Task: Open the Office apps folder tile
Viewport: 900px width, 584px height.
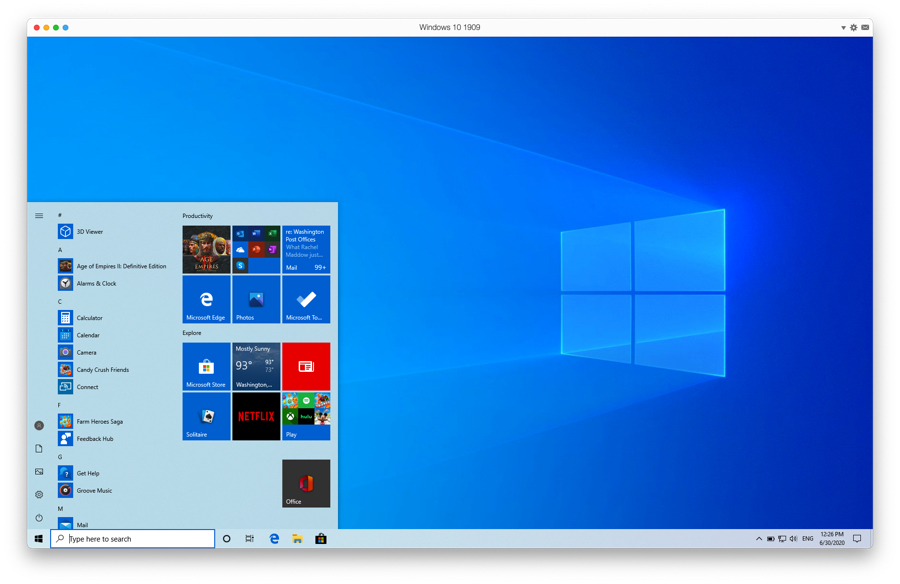Action: click(256, 249)
